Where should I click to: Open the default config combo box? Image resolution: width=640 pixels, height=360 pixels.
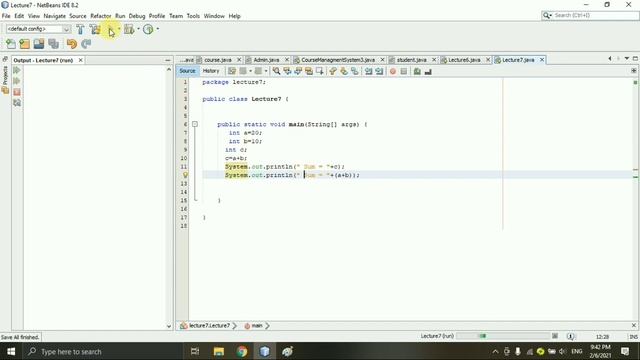click(x=38, y=29)
